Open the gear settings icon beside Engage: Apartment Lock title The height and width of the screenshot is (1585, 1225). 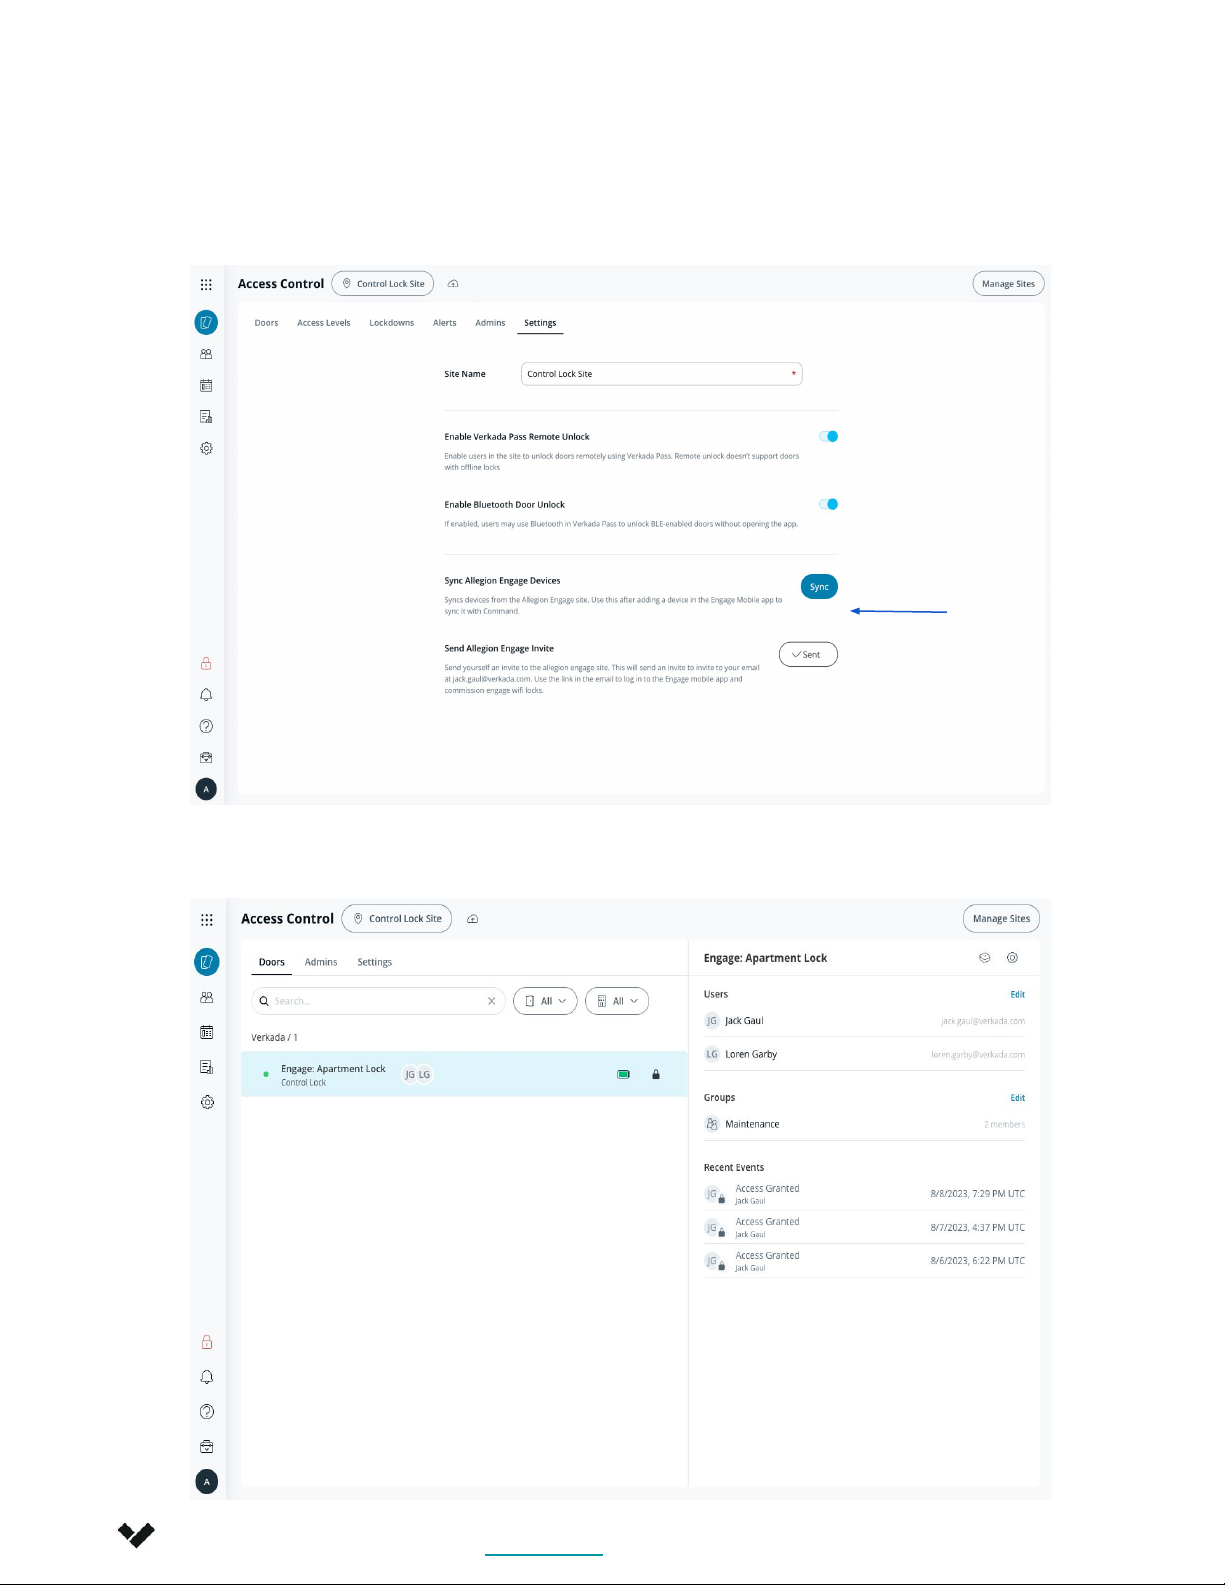[1012, 958]
